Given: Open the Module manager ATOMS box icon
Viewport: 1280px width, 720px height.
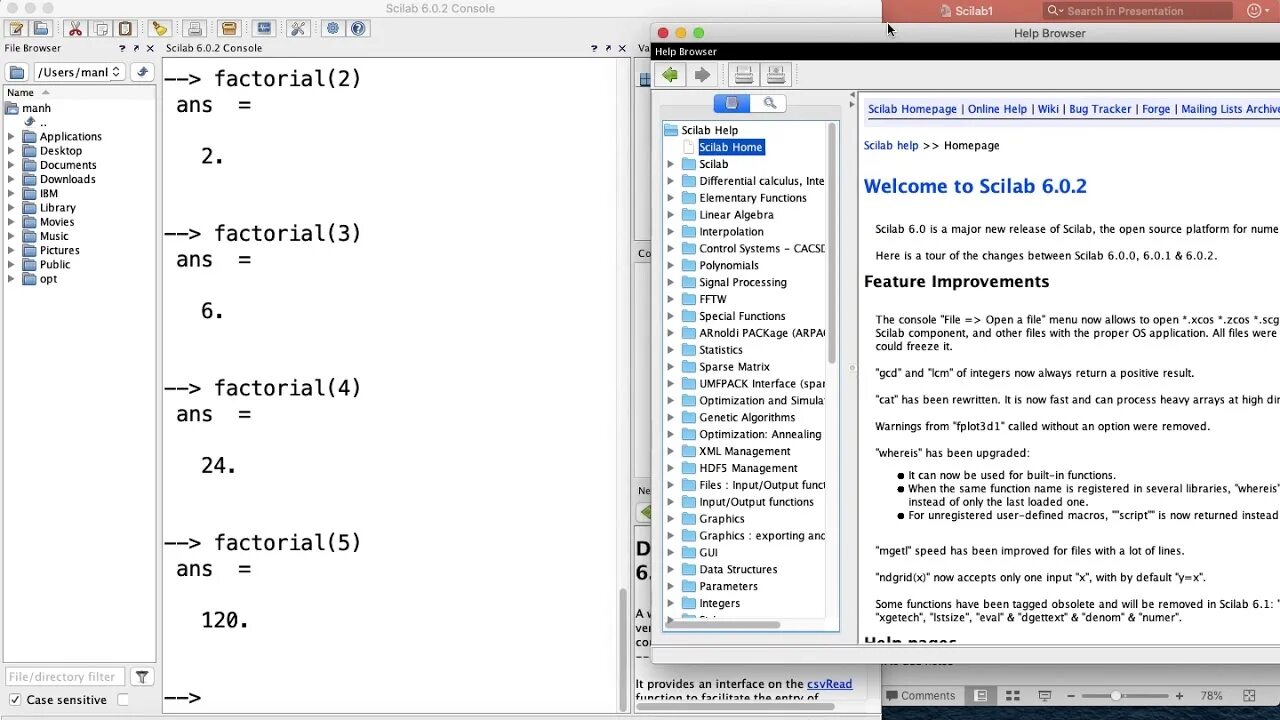Looking at the screenshot, I should 229,29.
